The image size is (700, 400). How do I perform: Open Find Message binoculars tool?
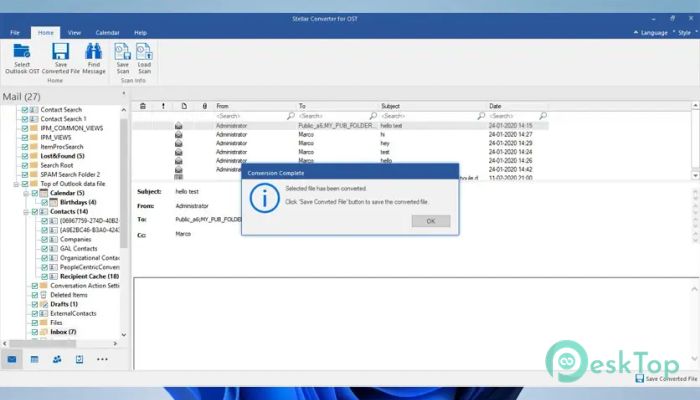[94, 58]
